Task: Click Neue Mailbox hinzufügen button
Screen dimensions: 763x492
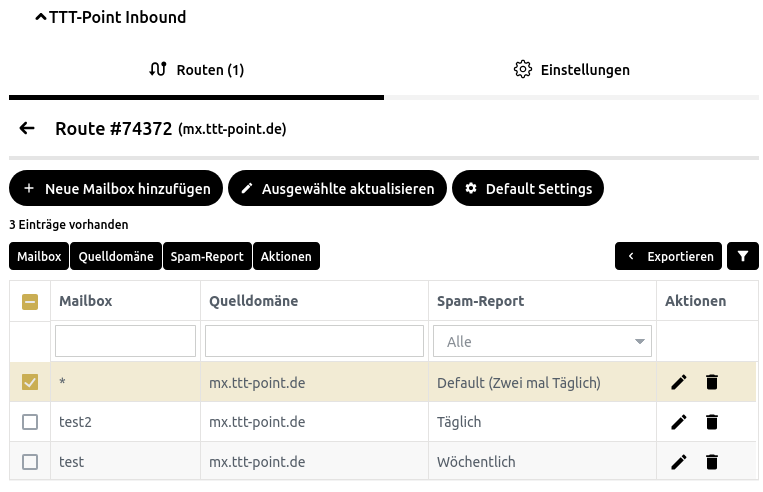Action: (116, 188)
